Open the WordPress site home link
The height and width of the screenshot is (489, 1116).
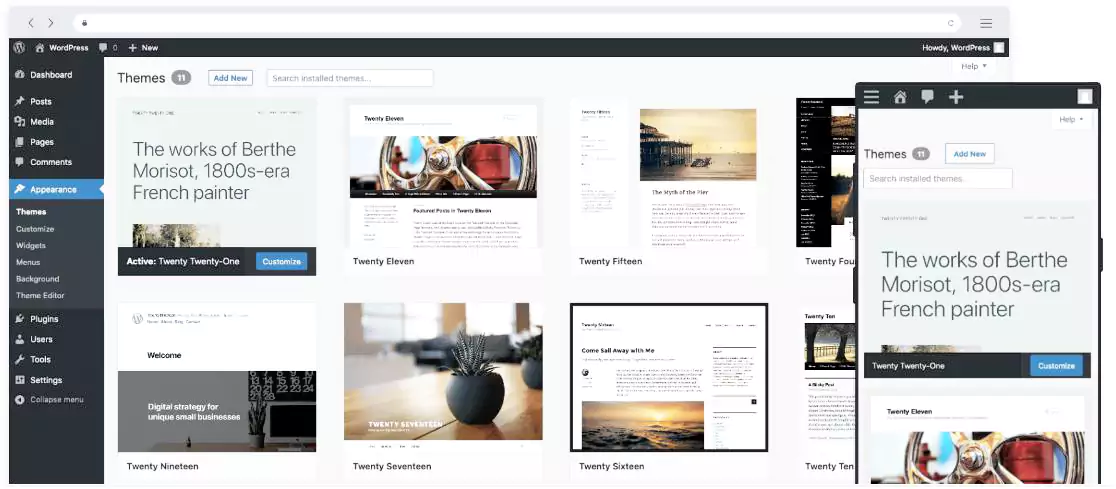tap(61, 48)
